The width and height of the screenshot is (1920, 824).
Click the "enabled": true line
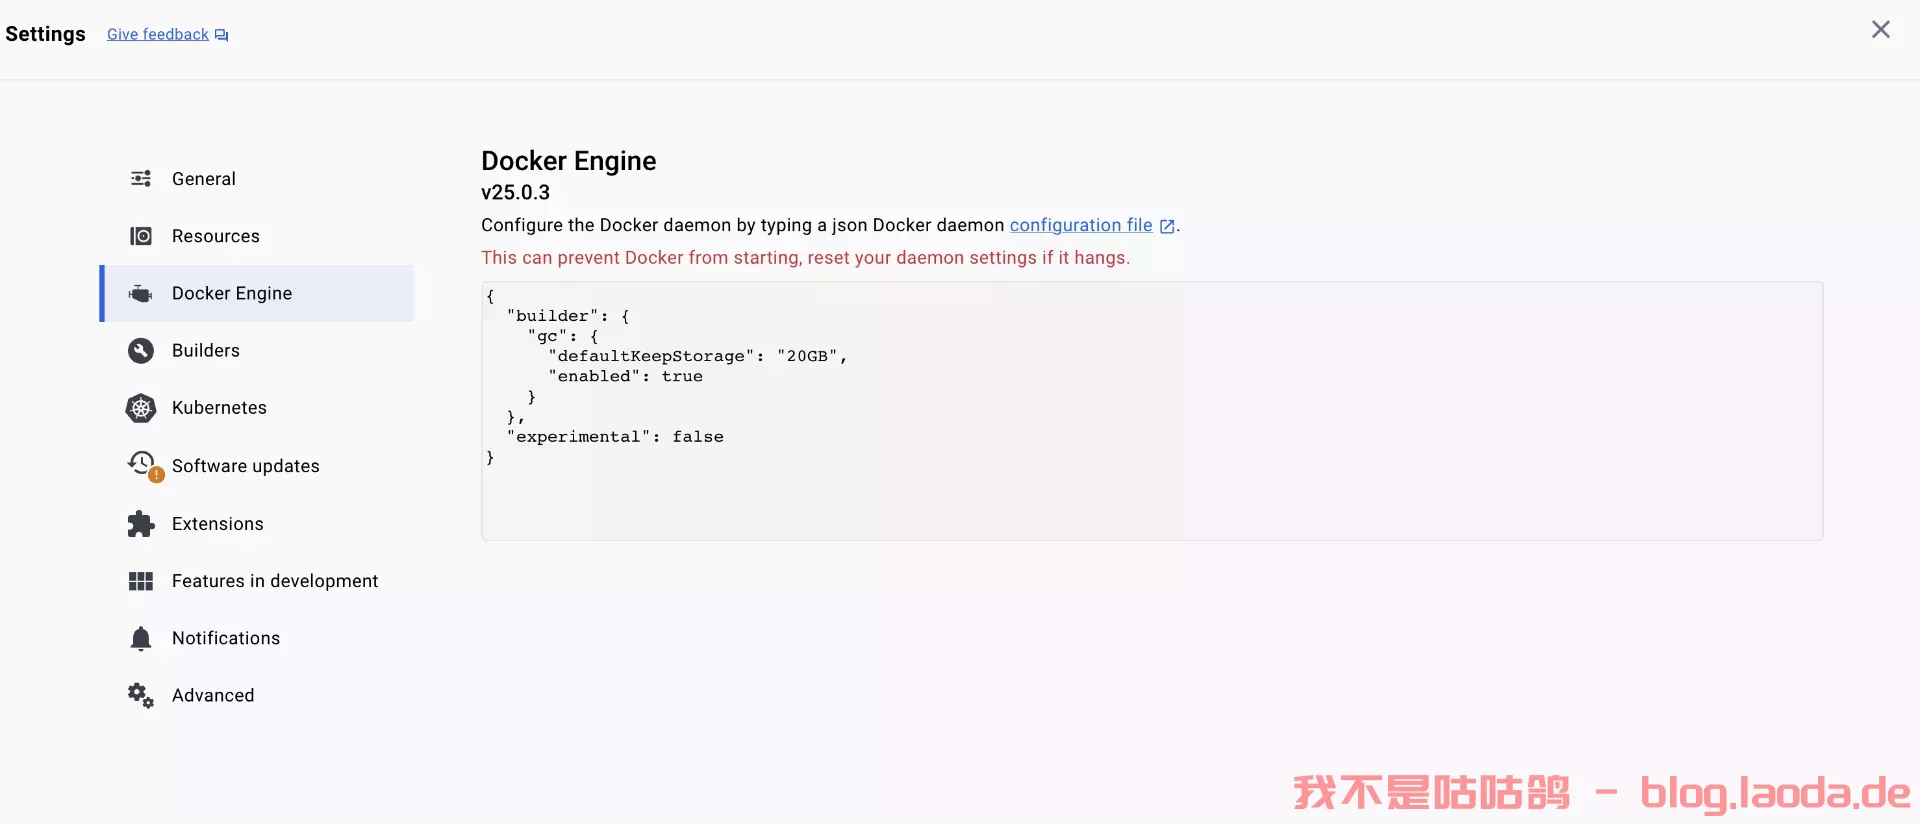pos(625,376)
